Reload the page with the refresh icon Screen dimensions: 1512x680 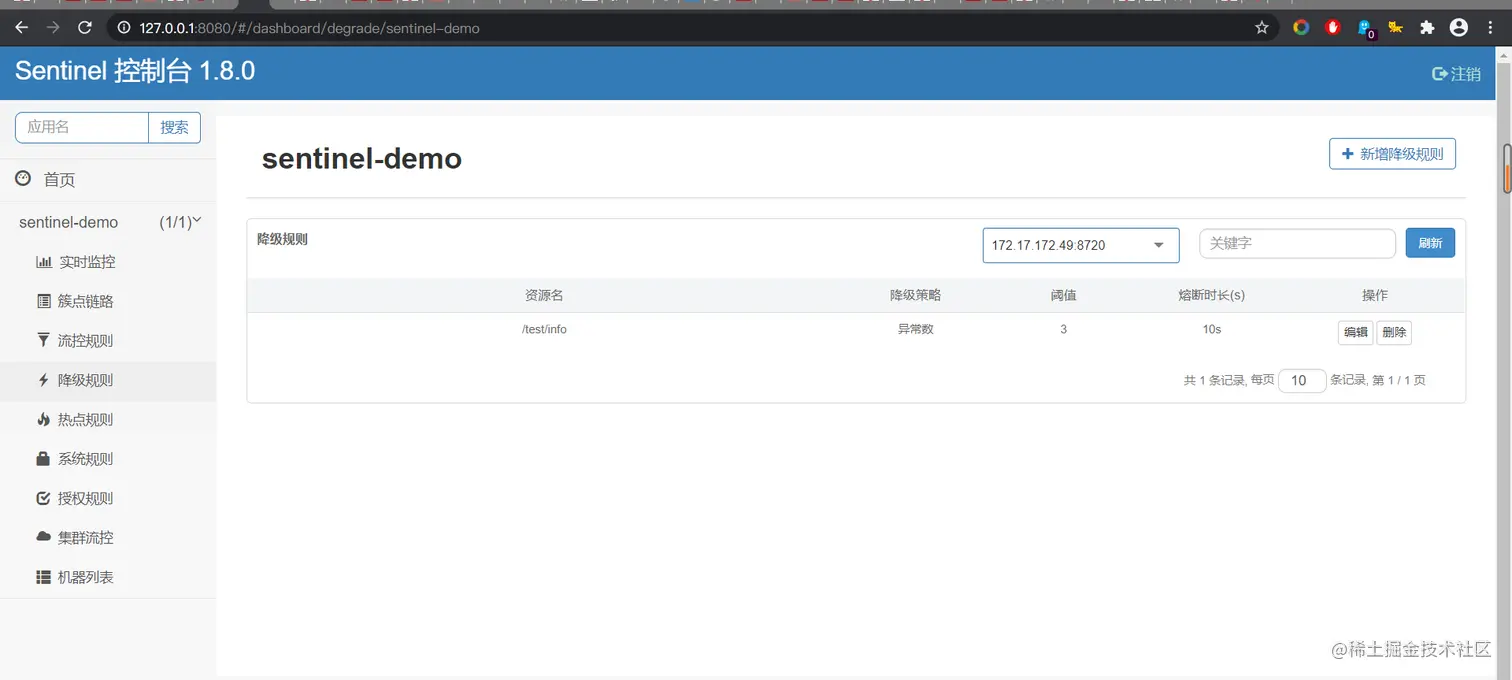tap(85, 28)
